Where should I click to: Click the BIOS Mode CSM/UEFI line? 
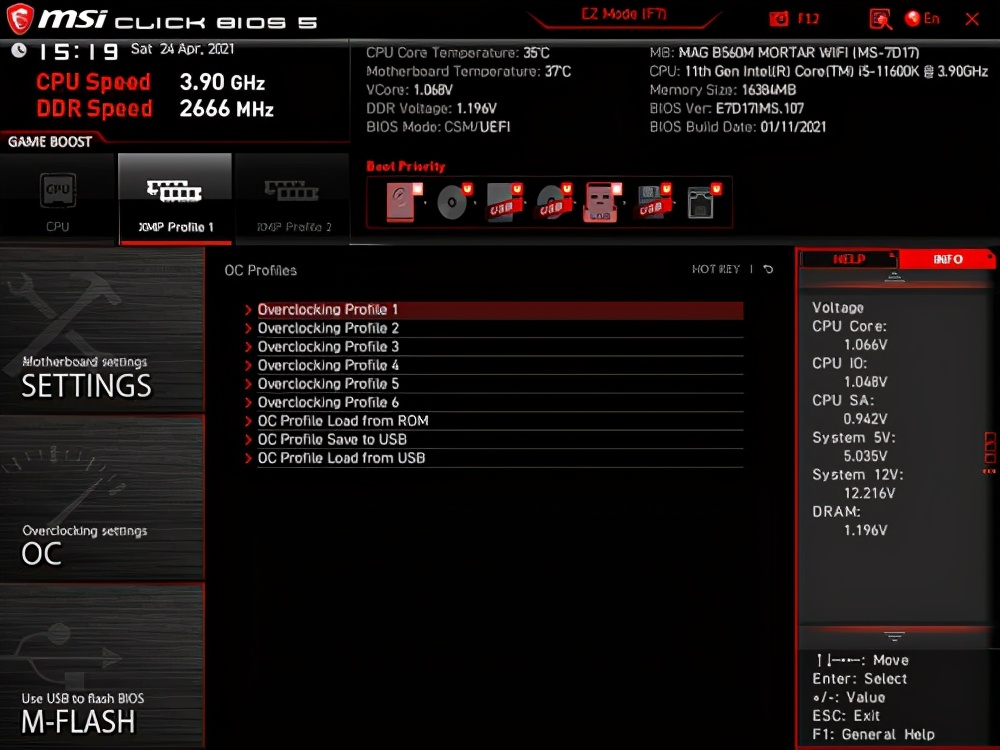point(438,127)
